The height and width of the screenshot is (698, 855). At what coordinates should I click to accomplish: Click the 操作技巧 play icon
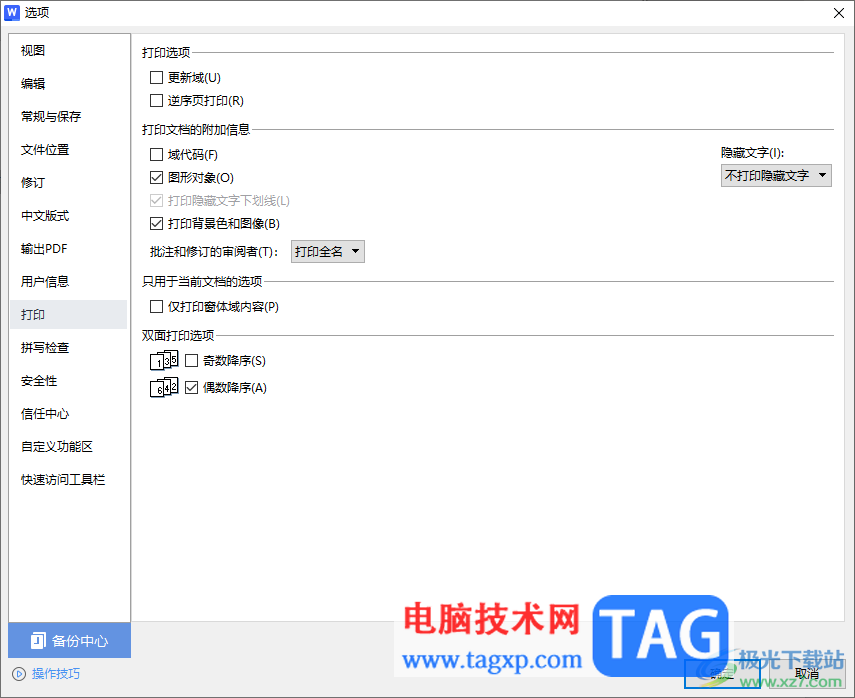click(x=19, y=674)
